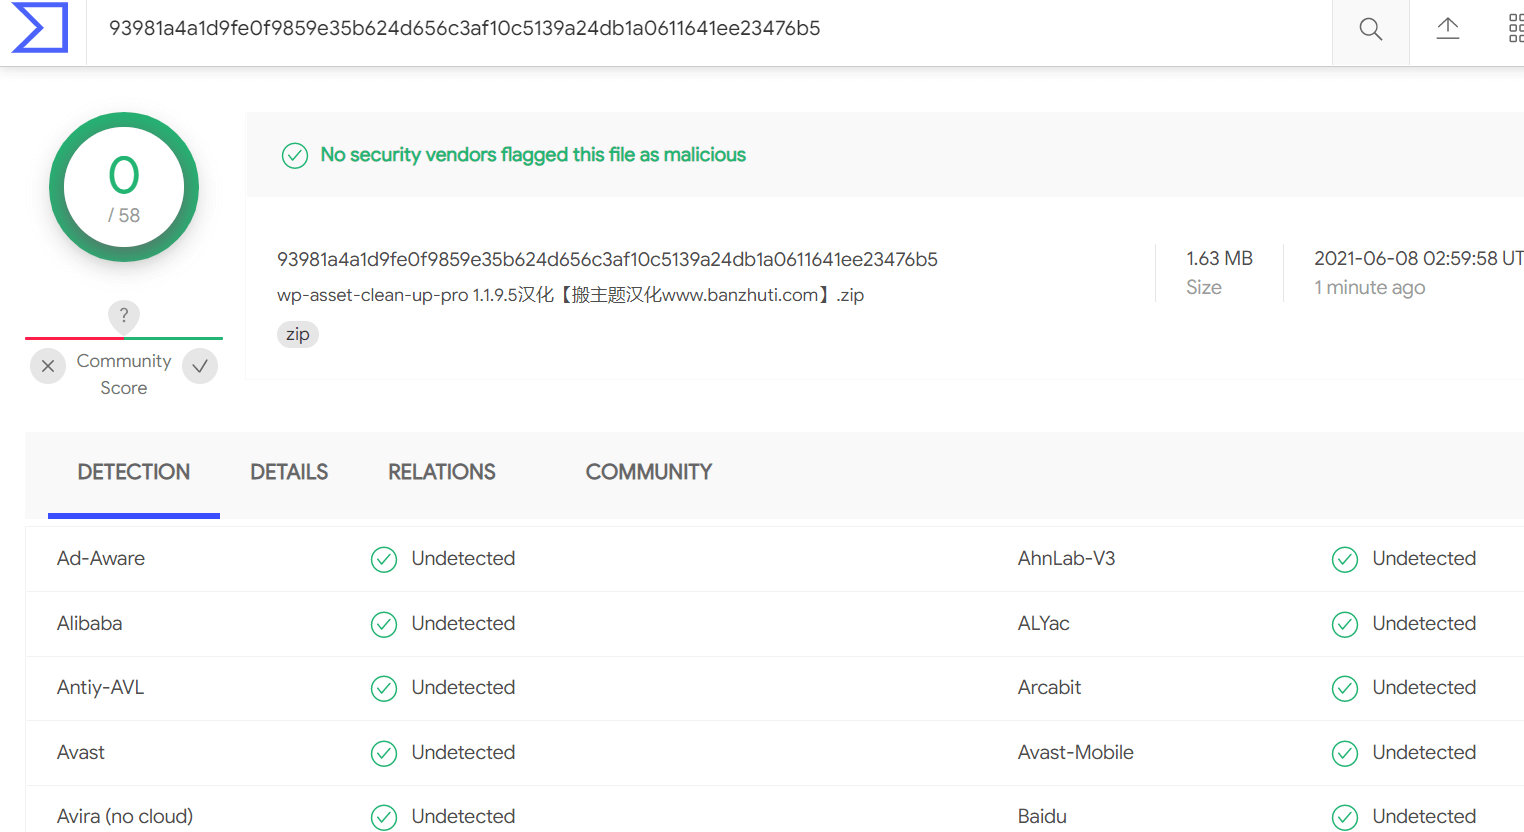Image resolution: width=1524 pixels, height=832 pixels.
Task: Click the Avast-Mobile vendor name
Action: [1076, 752]
